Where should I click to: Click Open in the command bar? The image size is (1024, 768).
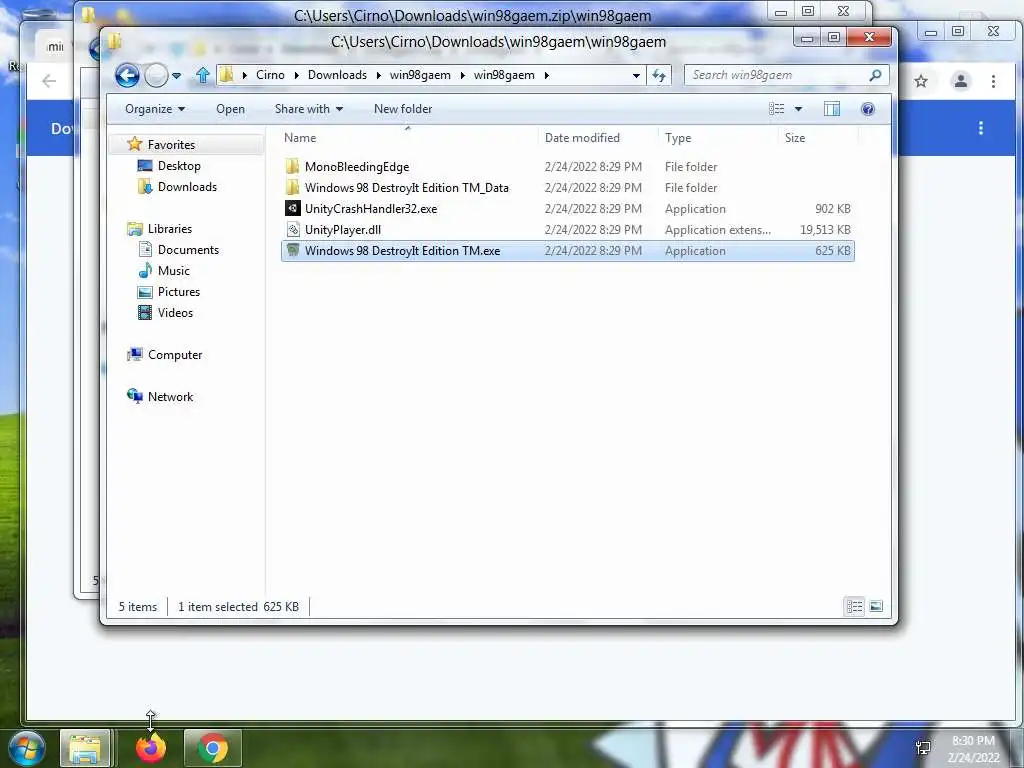(231, 109)
